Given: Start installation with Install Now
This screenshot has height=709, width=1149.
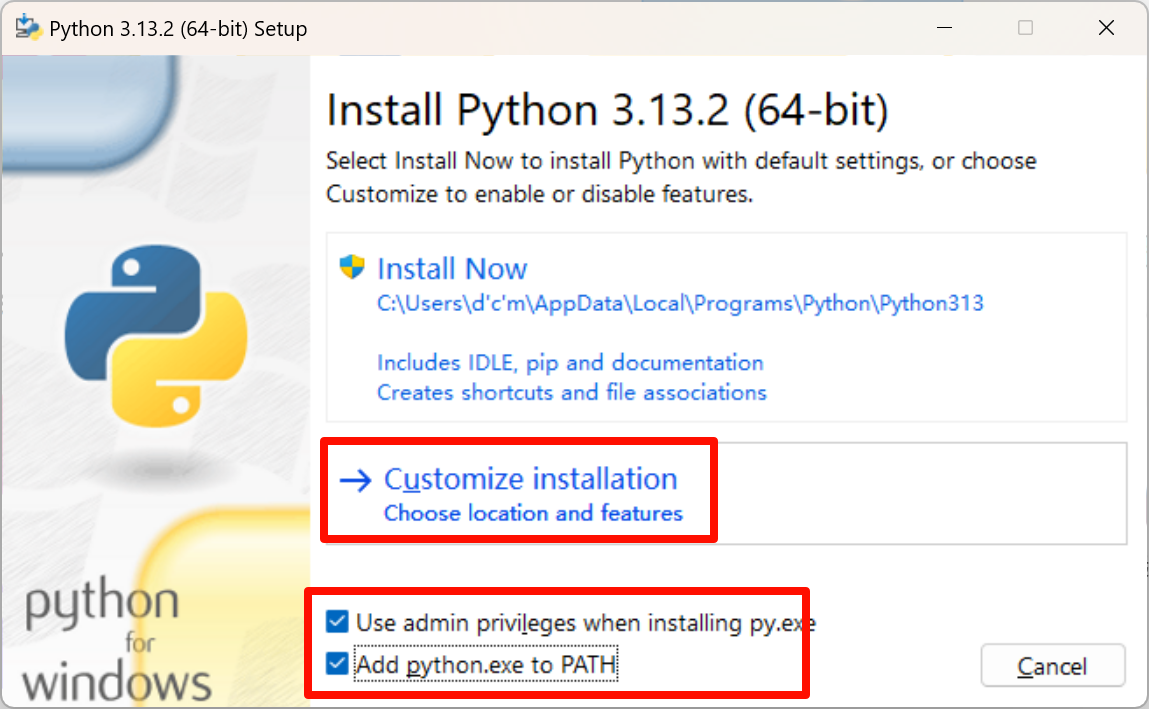Looking at the screenshot, I should click(x=452, y=269).
